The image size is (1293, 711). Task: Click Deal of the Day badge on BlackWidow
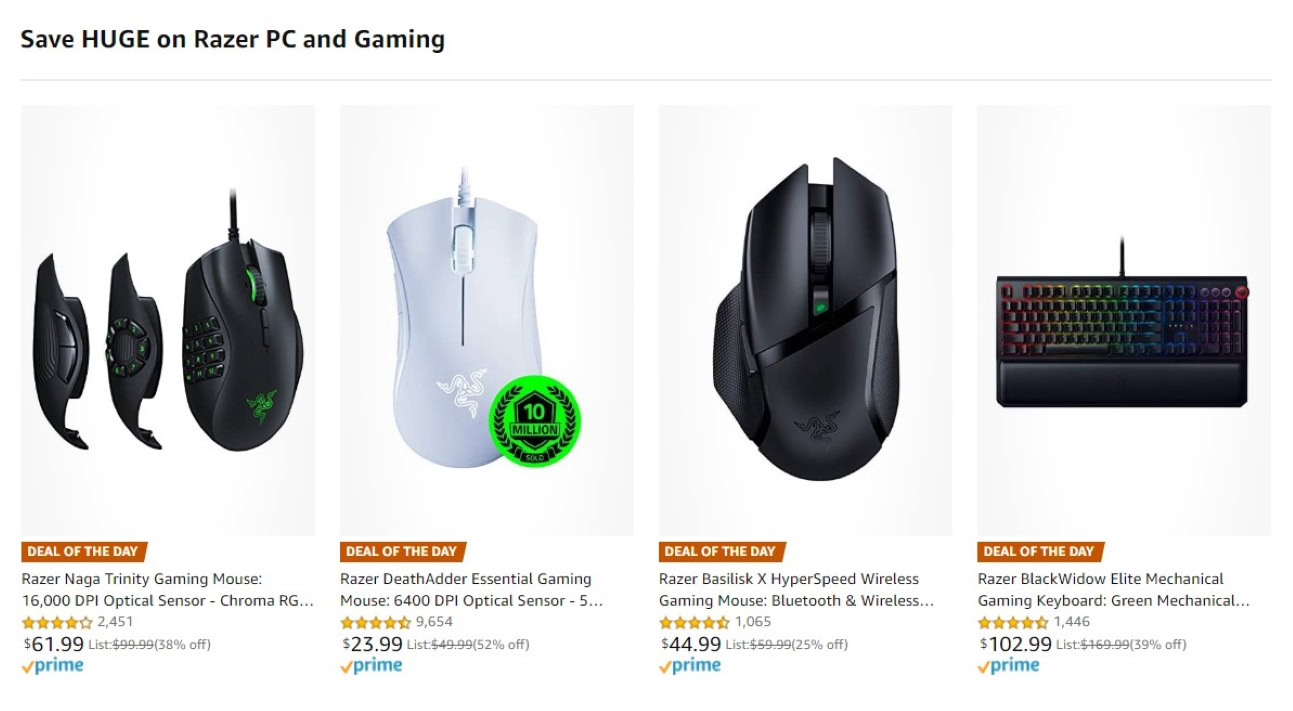coord(1040,551)
